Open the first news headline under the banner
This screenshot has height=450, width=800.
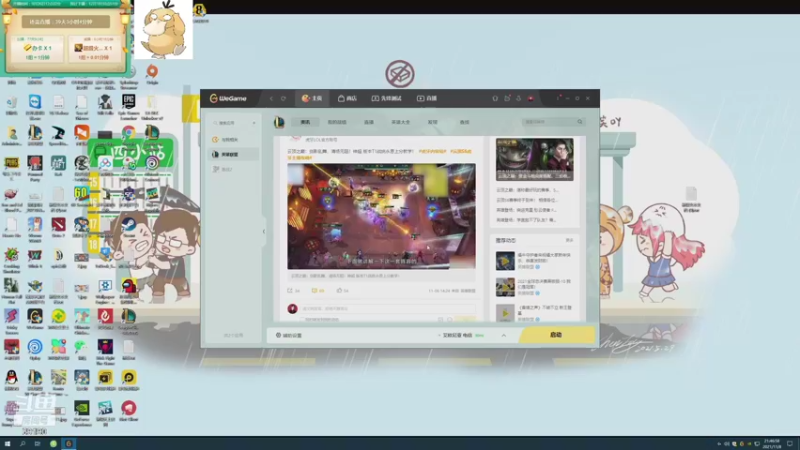point(528,190)
